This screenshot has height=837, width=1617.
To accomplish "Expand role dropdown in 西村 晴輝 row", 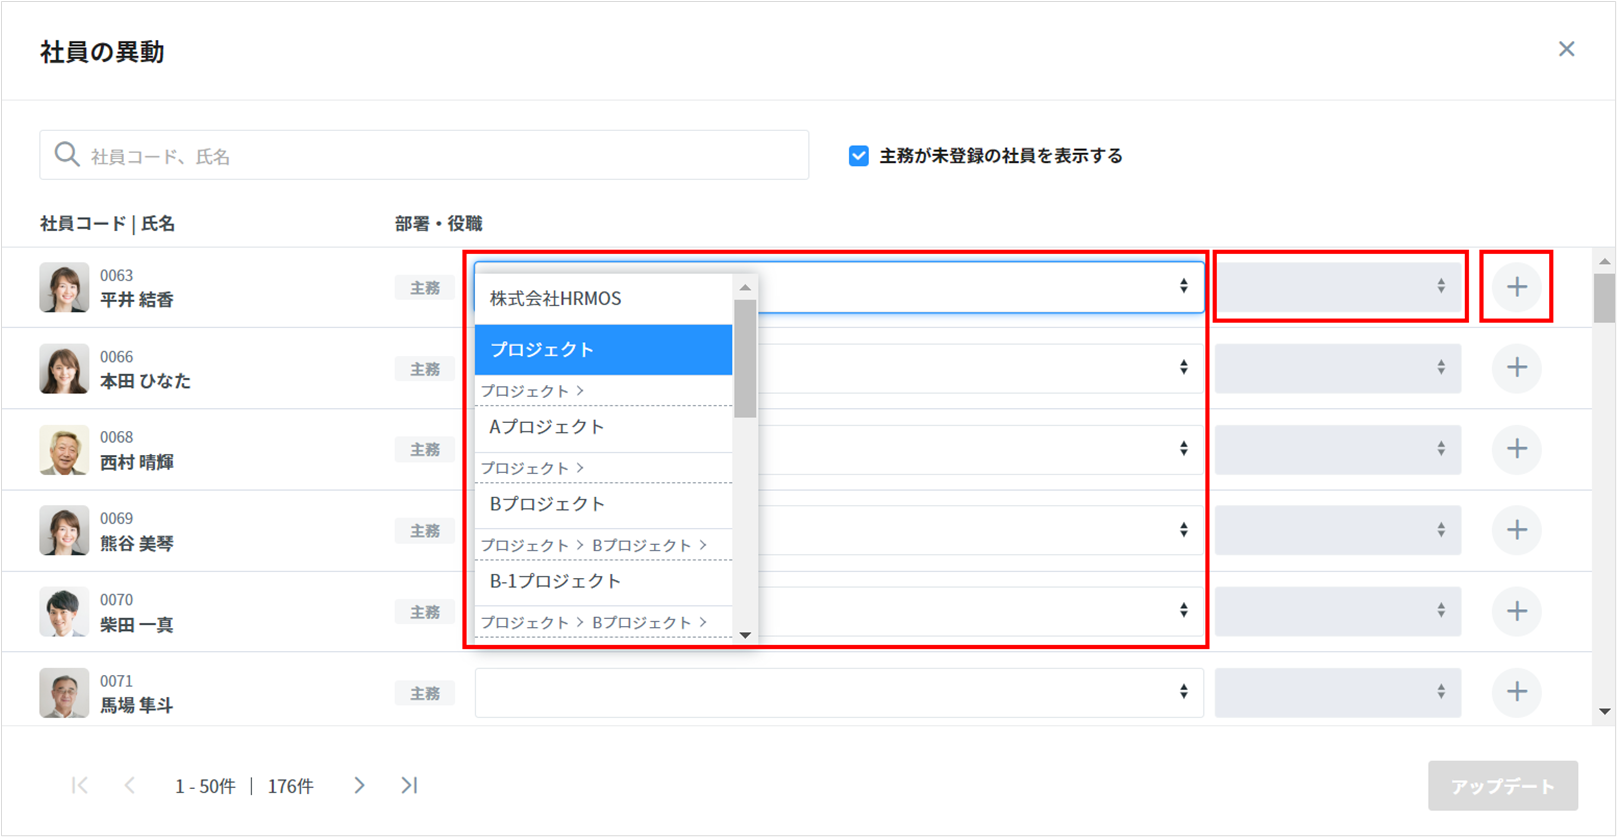I will click(1337, 449).
